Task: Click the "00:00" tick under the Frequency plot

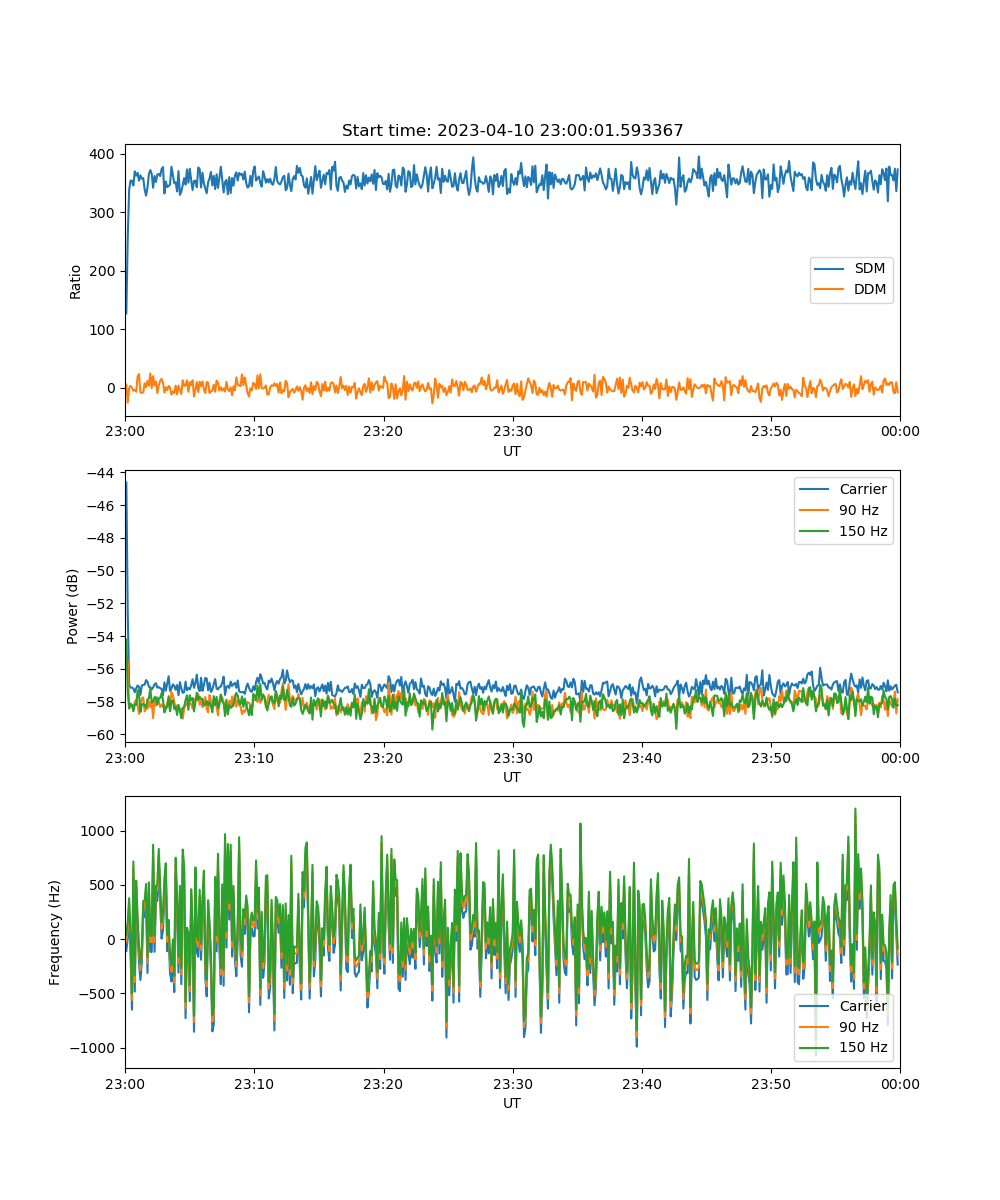Action: [x=900, y=1084]
